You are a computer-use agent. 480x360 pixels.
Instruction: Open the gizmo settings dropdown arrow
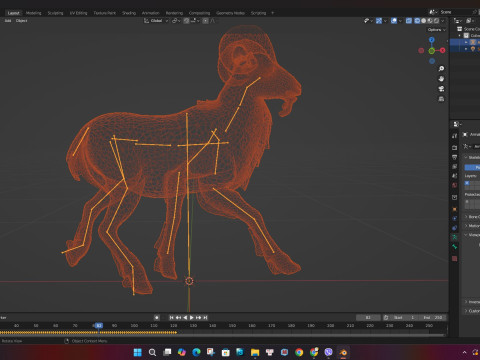point(385,21)
